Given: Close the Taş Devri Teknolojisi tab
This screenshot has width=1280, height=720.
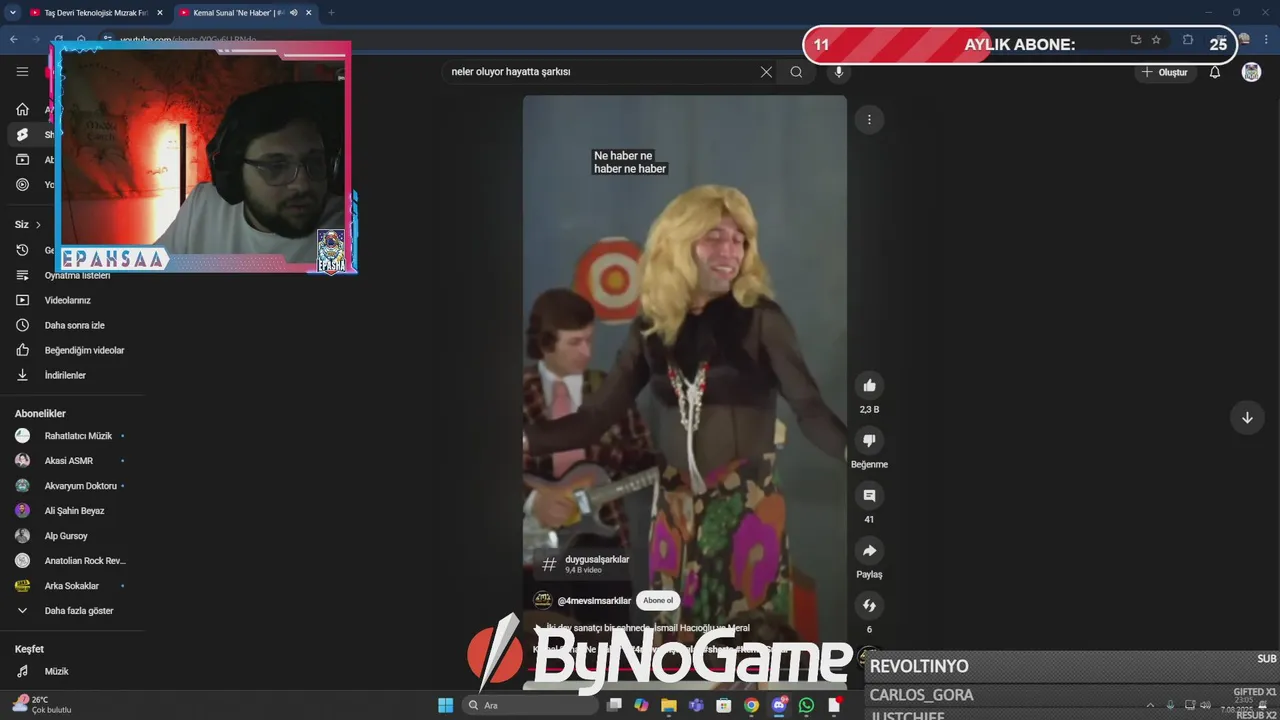Looking at the screenshot, I should pyautogui.click(x=159, y=13).
